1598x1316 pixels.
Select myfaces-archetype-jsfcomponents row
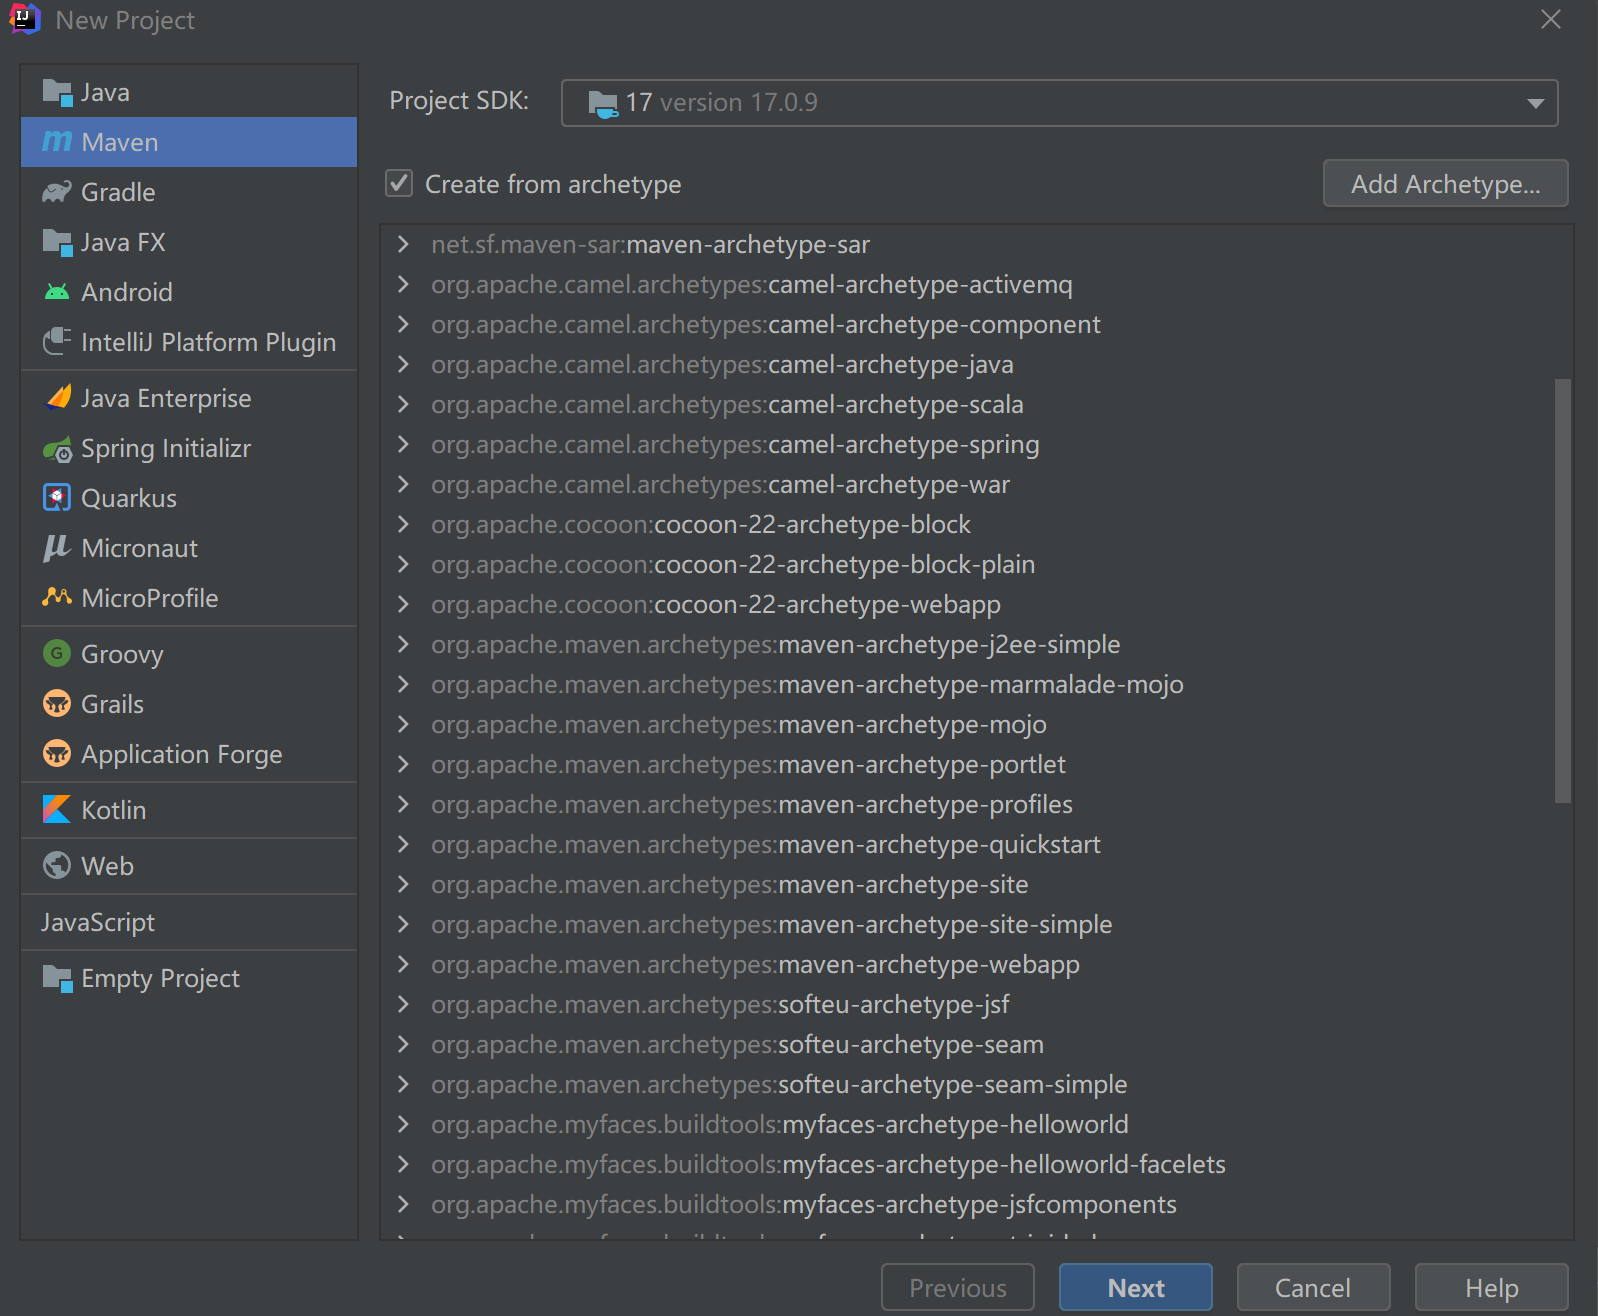976,1204
